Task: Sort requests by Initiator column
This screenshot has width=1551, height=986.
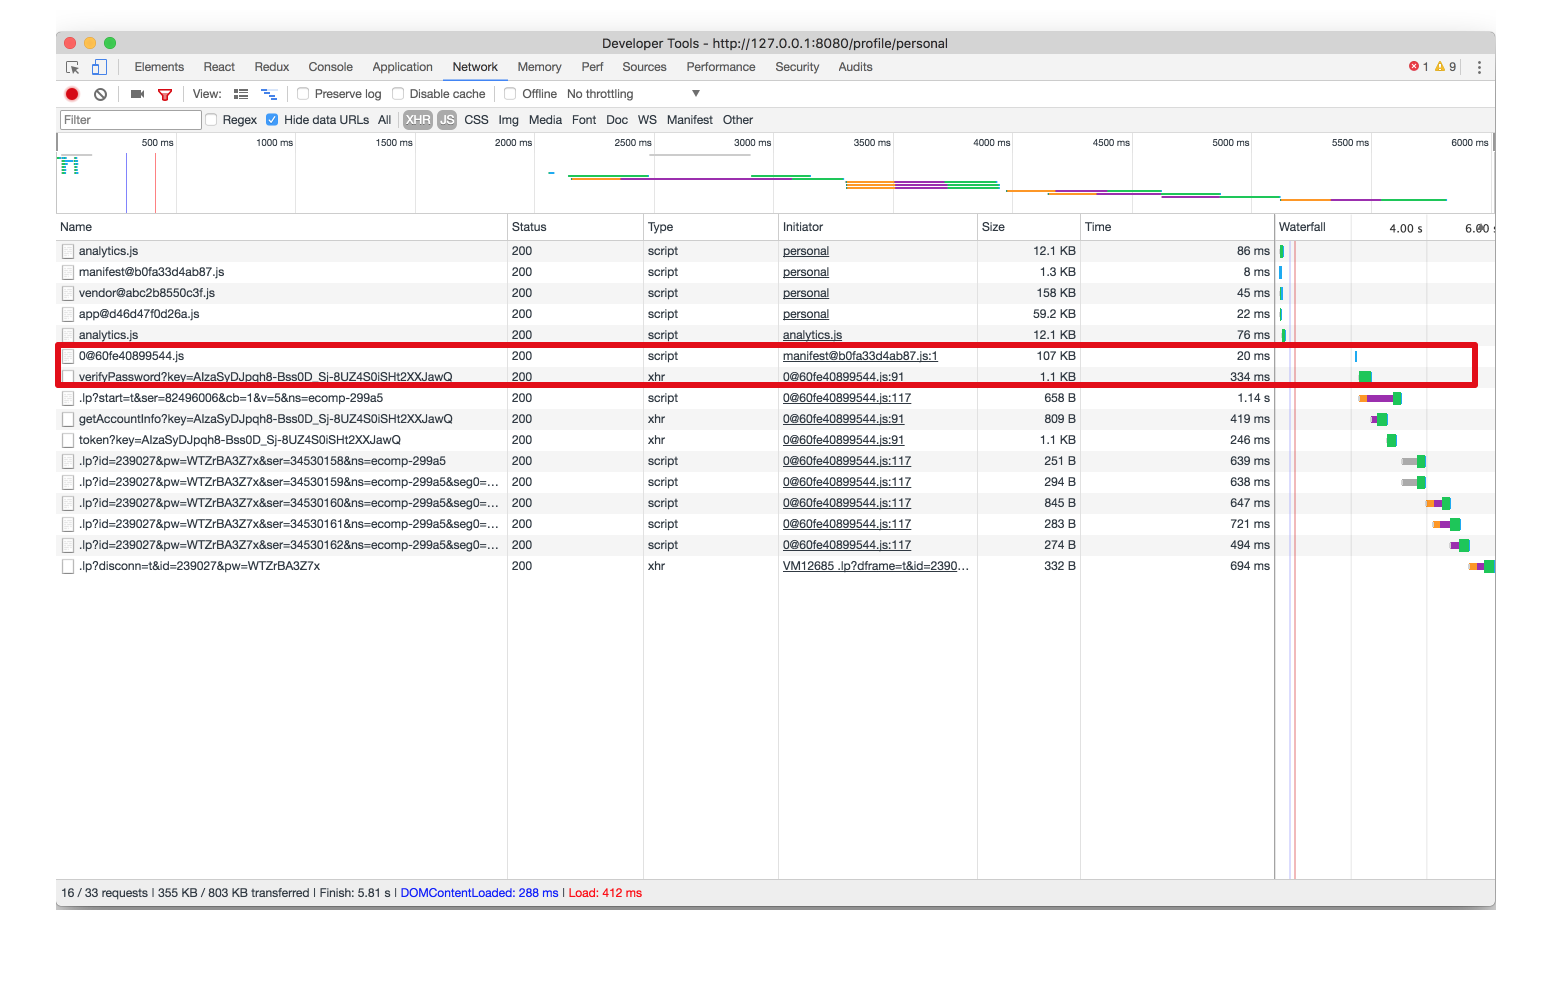Action: click(877, 227)
